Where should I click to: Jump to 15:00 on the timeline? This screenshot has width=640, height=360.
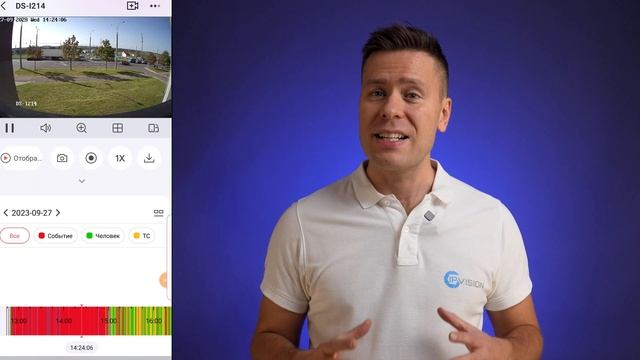pyautogui.click(x=109, y=321)
